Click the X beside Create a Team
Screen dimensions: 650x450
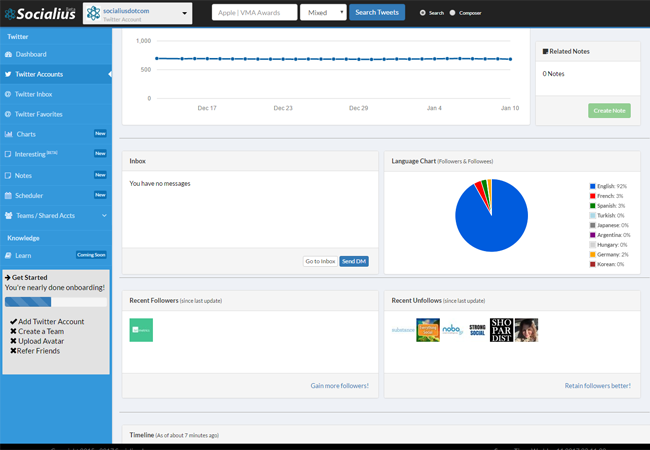[13, 331]
